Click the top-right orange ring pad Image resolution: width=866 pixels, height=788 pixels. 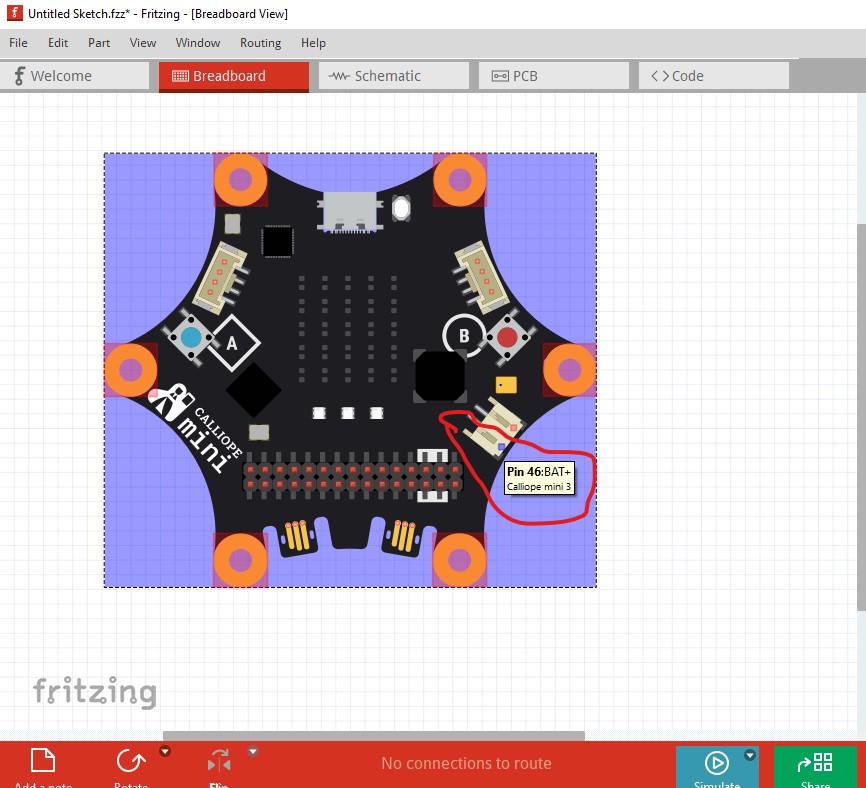pyautogui.click(x=460, y=179)
